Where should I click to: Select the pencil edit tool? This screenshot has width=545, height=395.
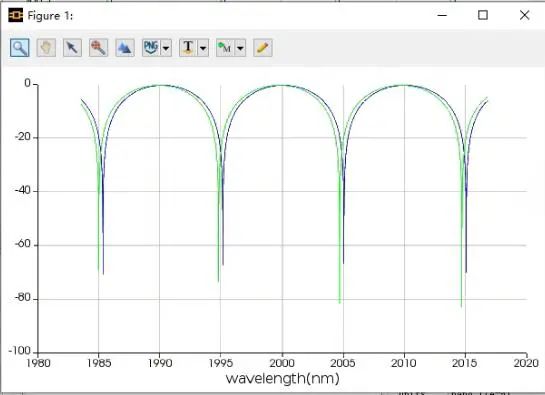(263, 48)
